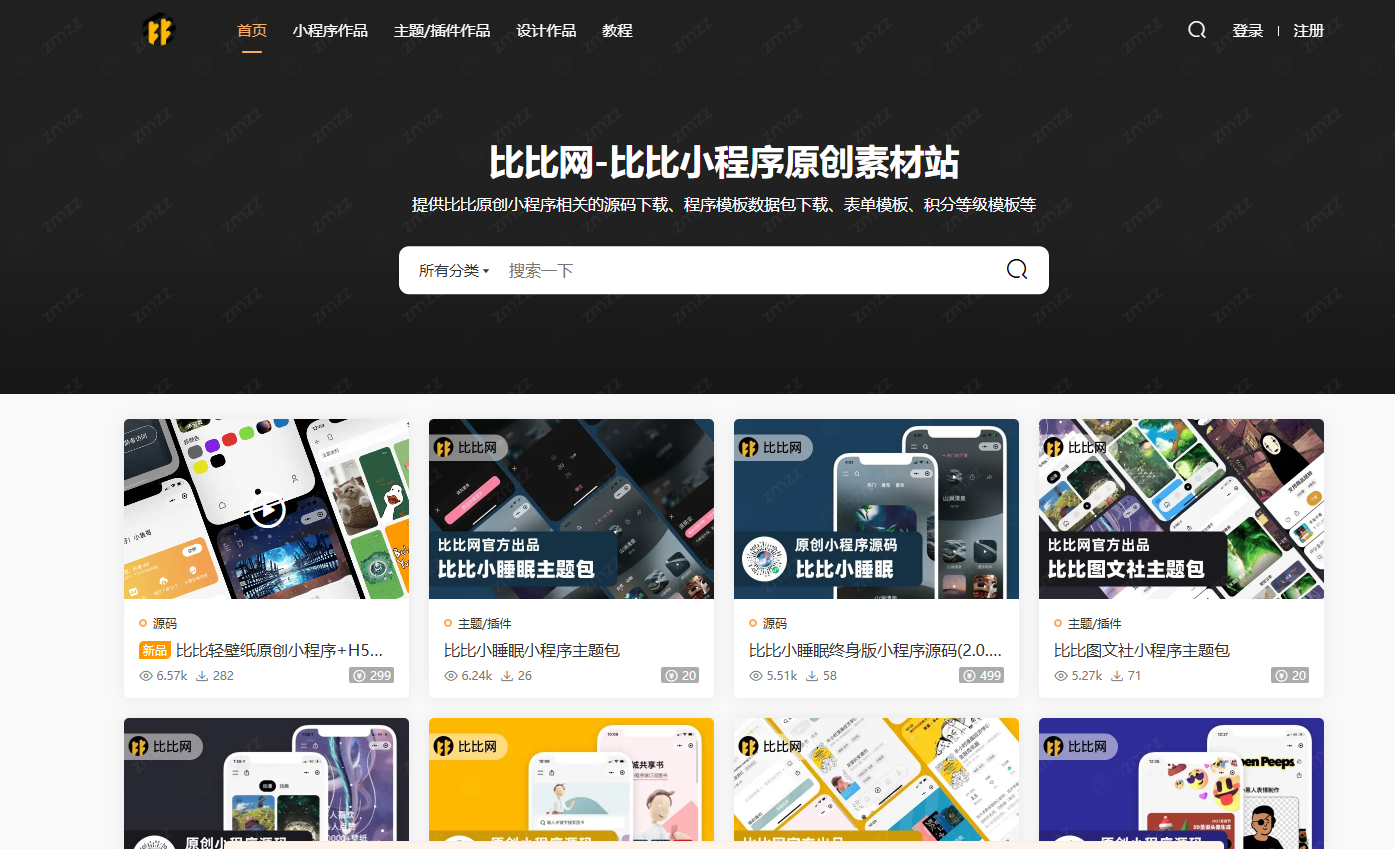1395x849 pixels.
Task: Go to 首页 tab
Action: pyautogui.click(x=251, y=31)
